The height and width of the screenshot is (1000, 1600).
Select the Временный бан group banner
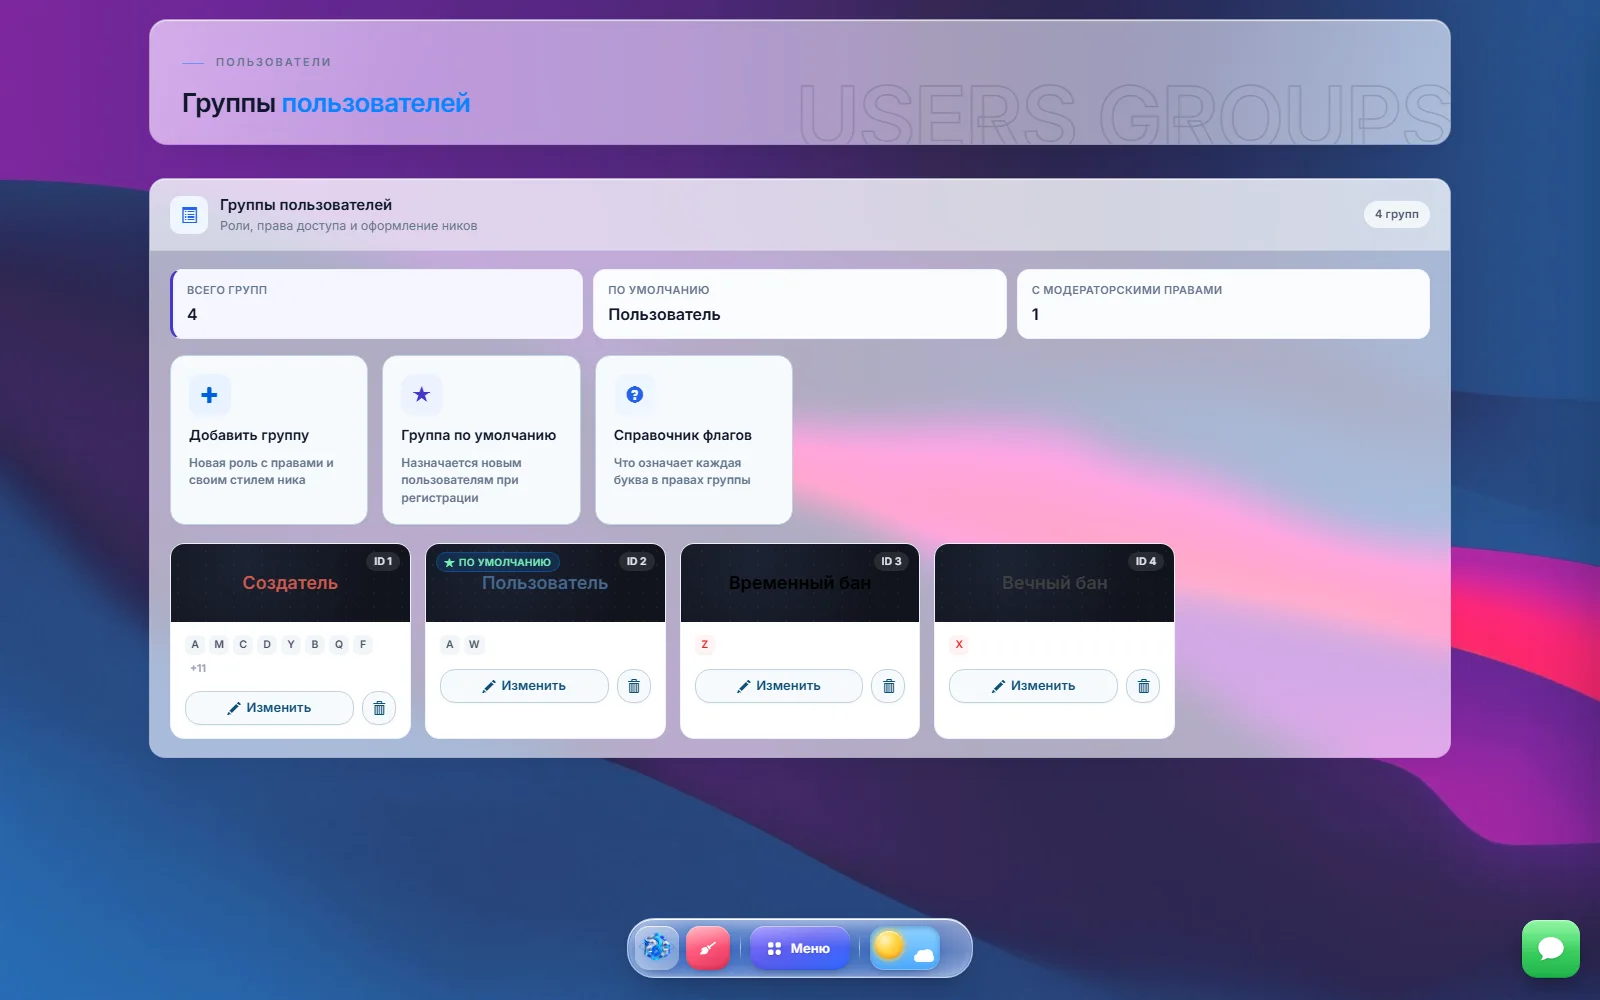pyautogui.click(x=800, y=583)
